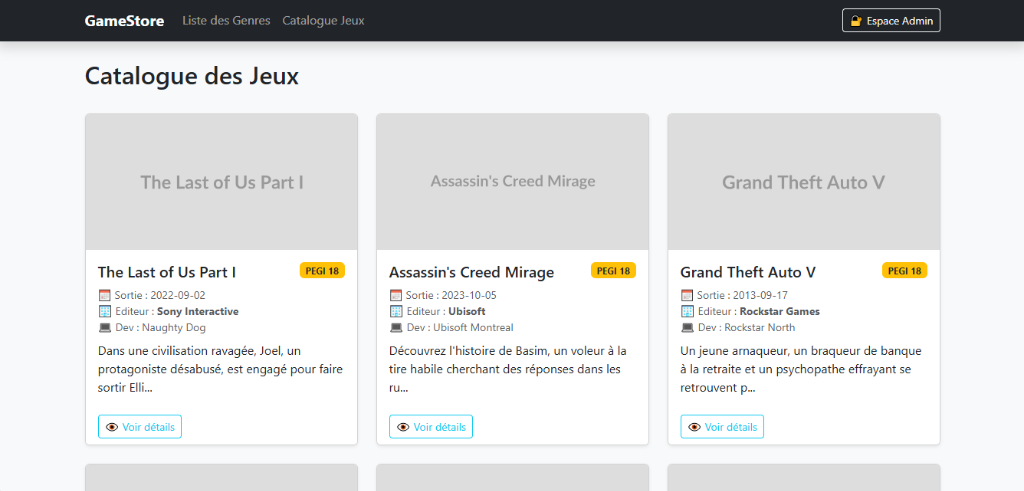Click building icon beside Sony Interactive
The width and height of the screenshot is (1024, 491).
point(104,311)
